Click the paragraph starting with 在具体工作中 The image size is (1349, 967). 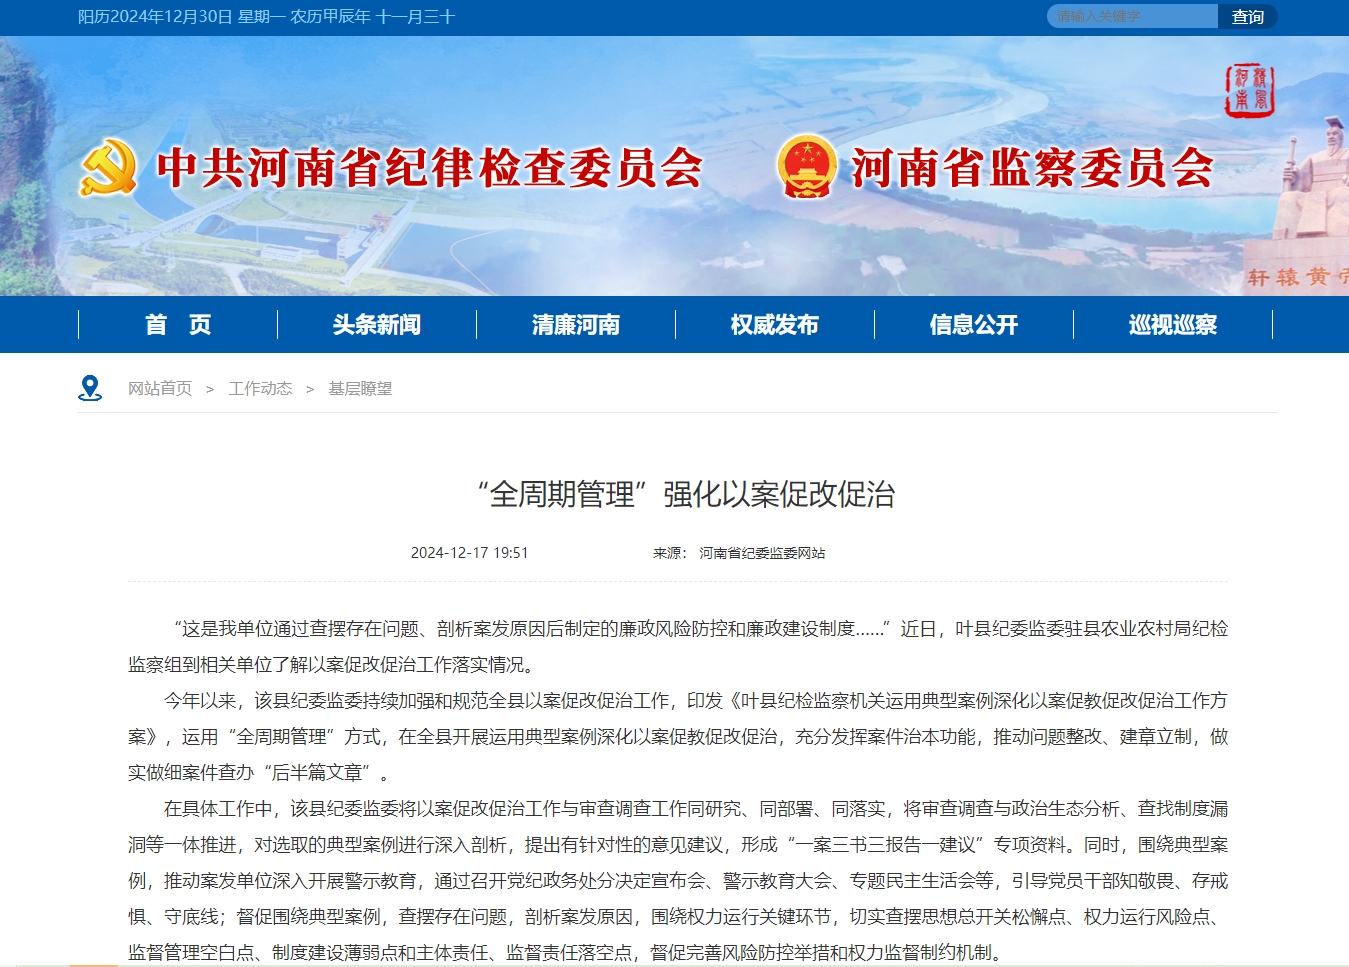point(678,881)
